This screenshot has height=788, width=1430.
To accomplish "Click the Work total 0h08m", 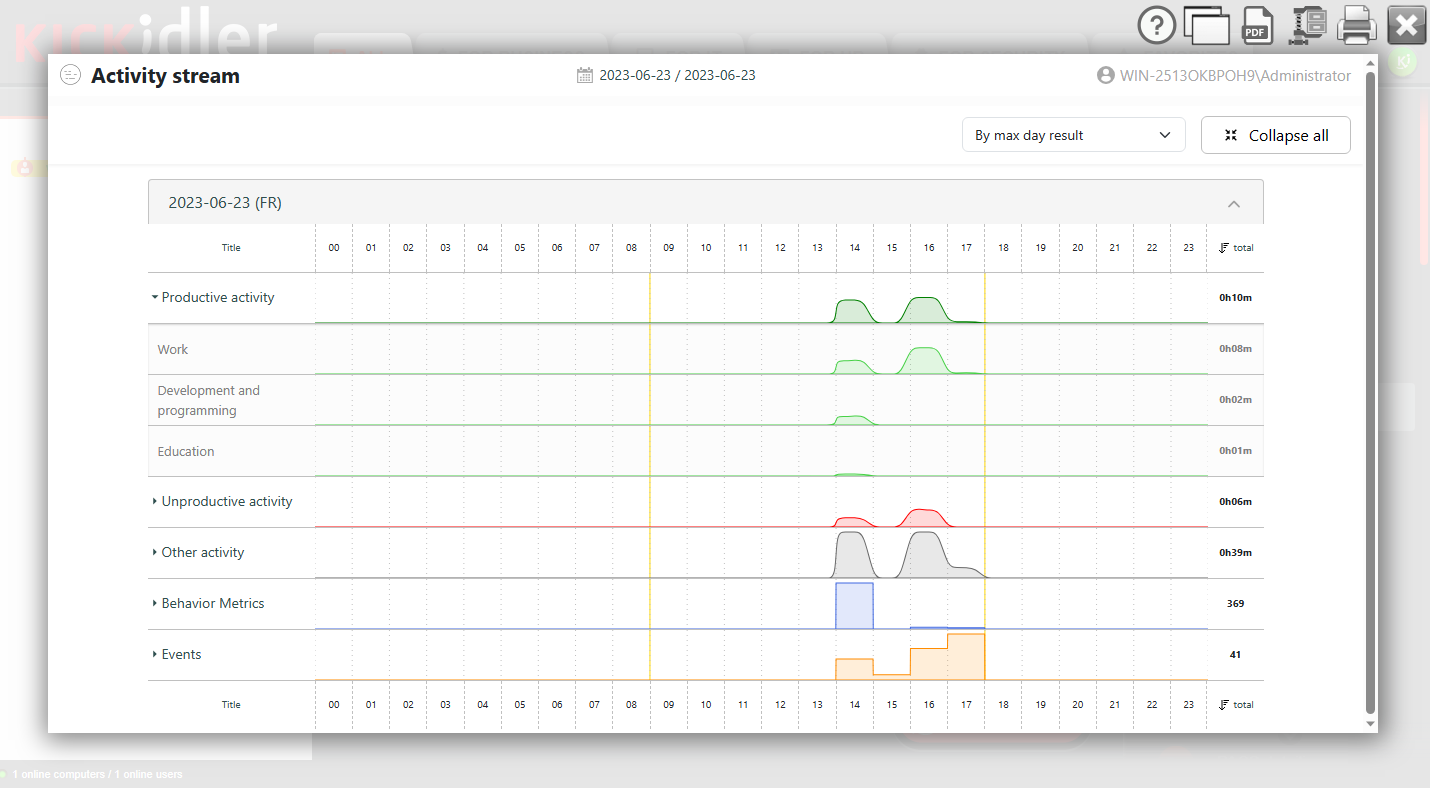I will coord(1235,349).
